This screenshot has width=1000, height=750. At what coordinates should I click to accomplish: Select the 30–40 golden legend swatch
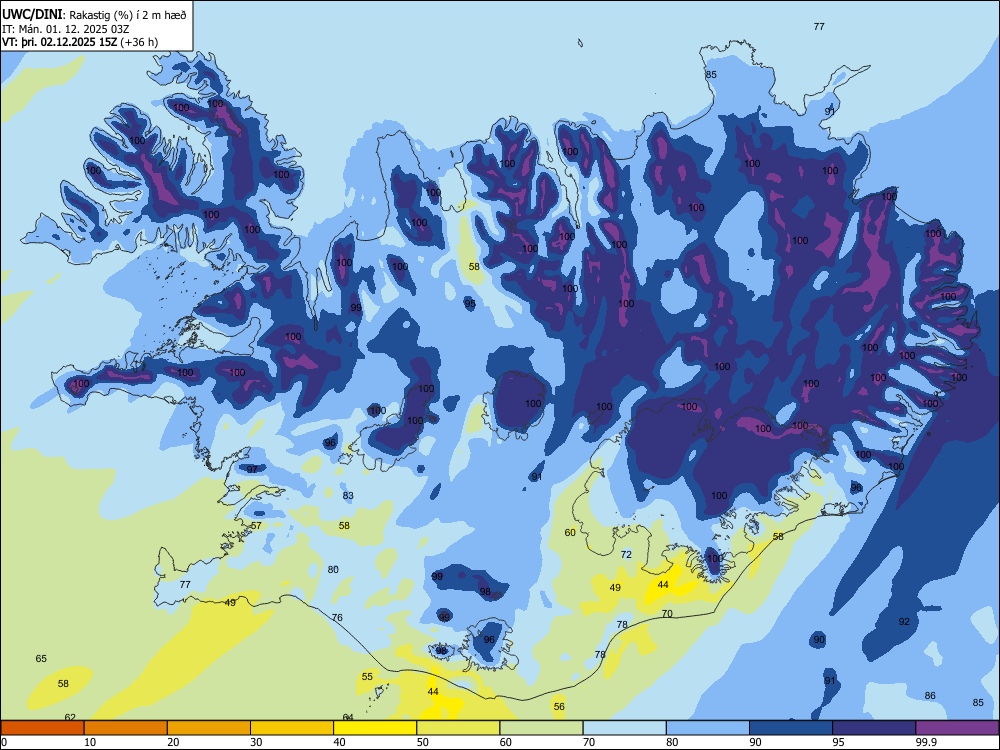tap(292, 728)
